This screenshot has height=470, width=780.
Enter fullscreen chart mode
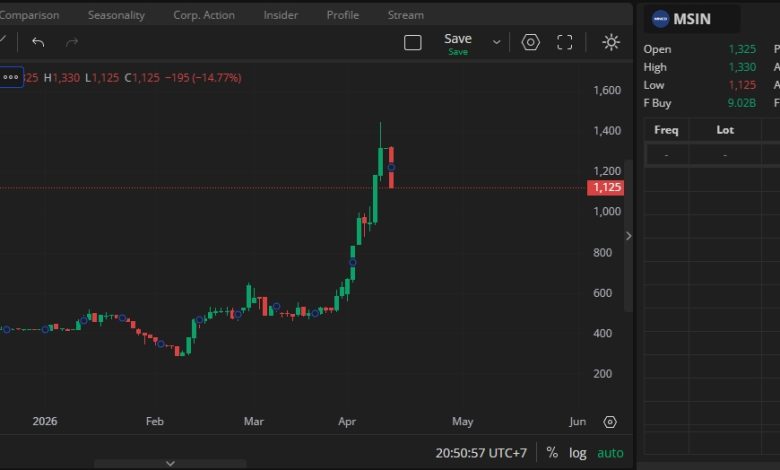coord(565,42)
